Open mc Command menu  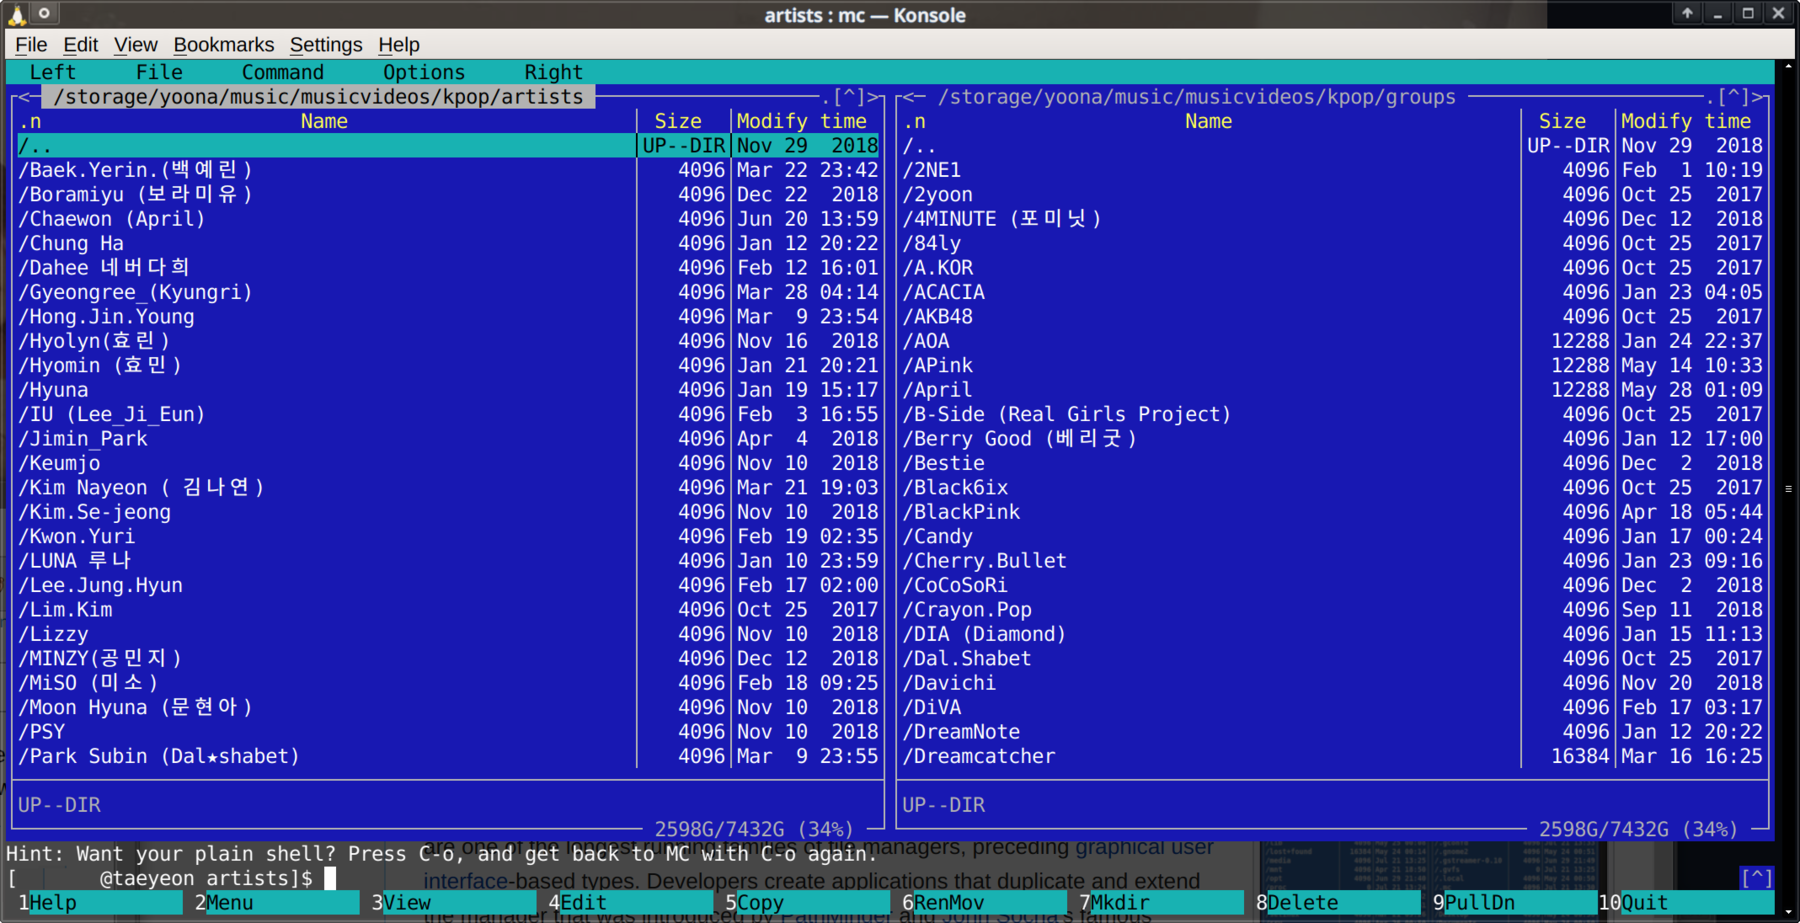click(x=283, y=72)
